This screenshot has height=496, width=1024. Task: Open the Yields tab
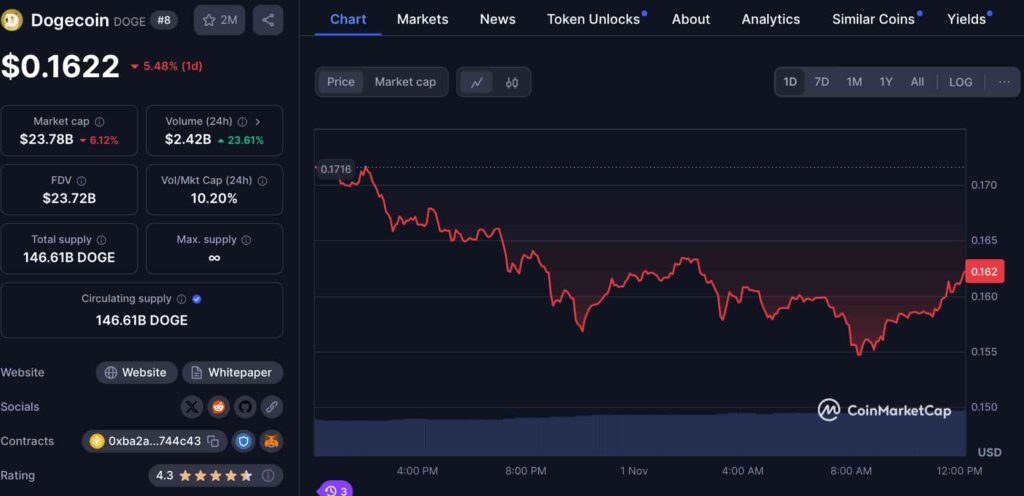[x=967, y=20]
